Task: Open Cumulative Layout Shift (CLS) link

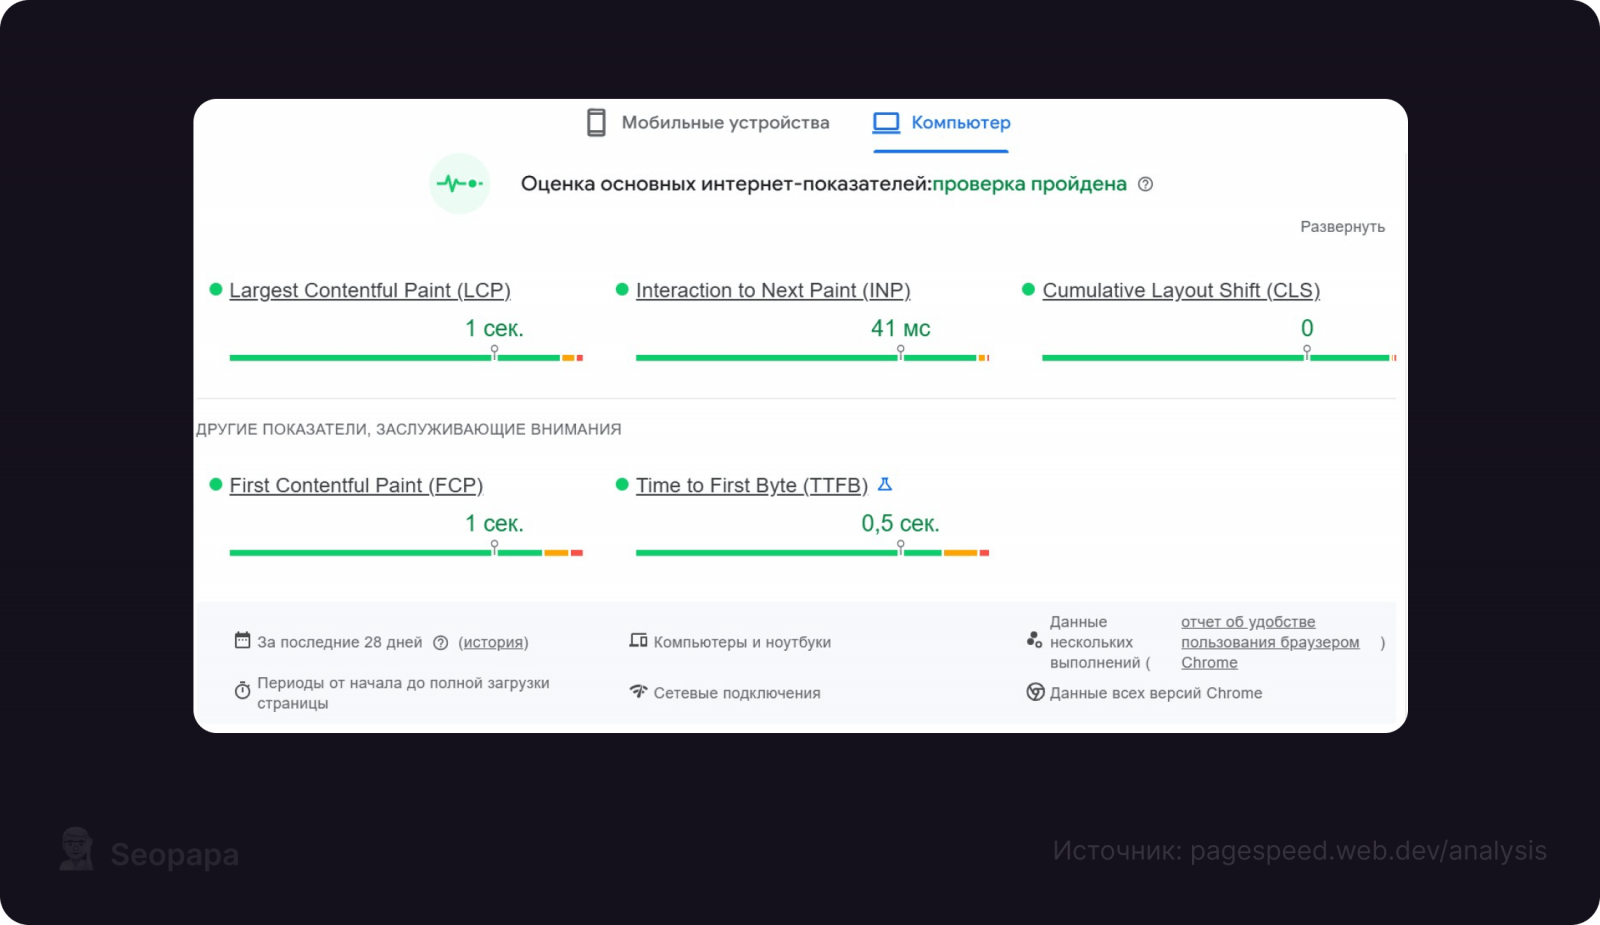Action: [x=1181, y=290]
